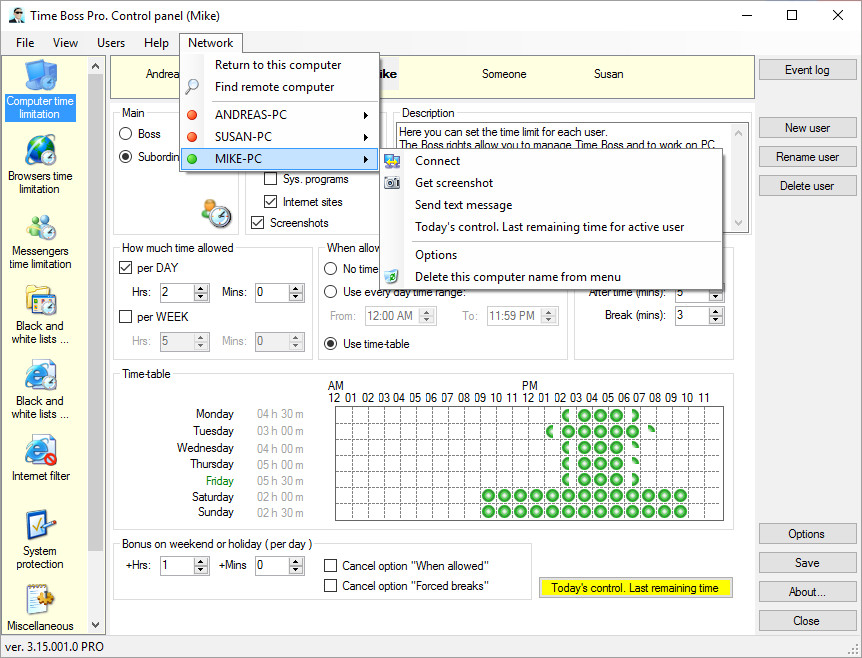Open the File menu
862x658 pixels.
point(25,43)
